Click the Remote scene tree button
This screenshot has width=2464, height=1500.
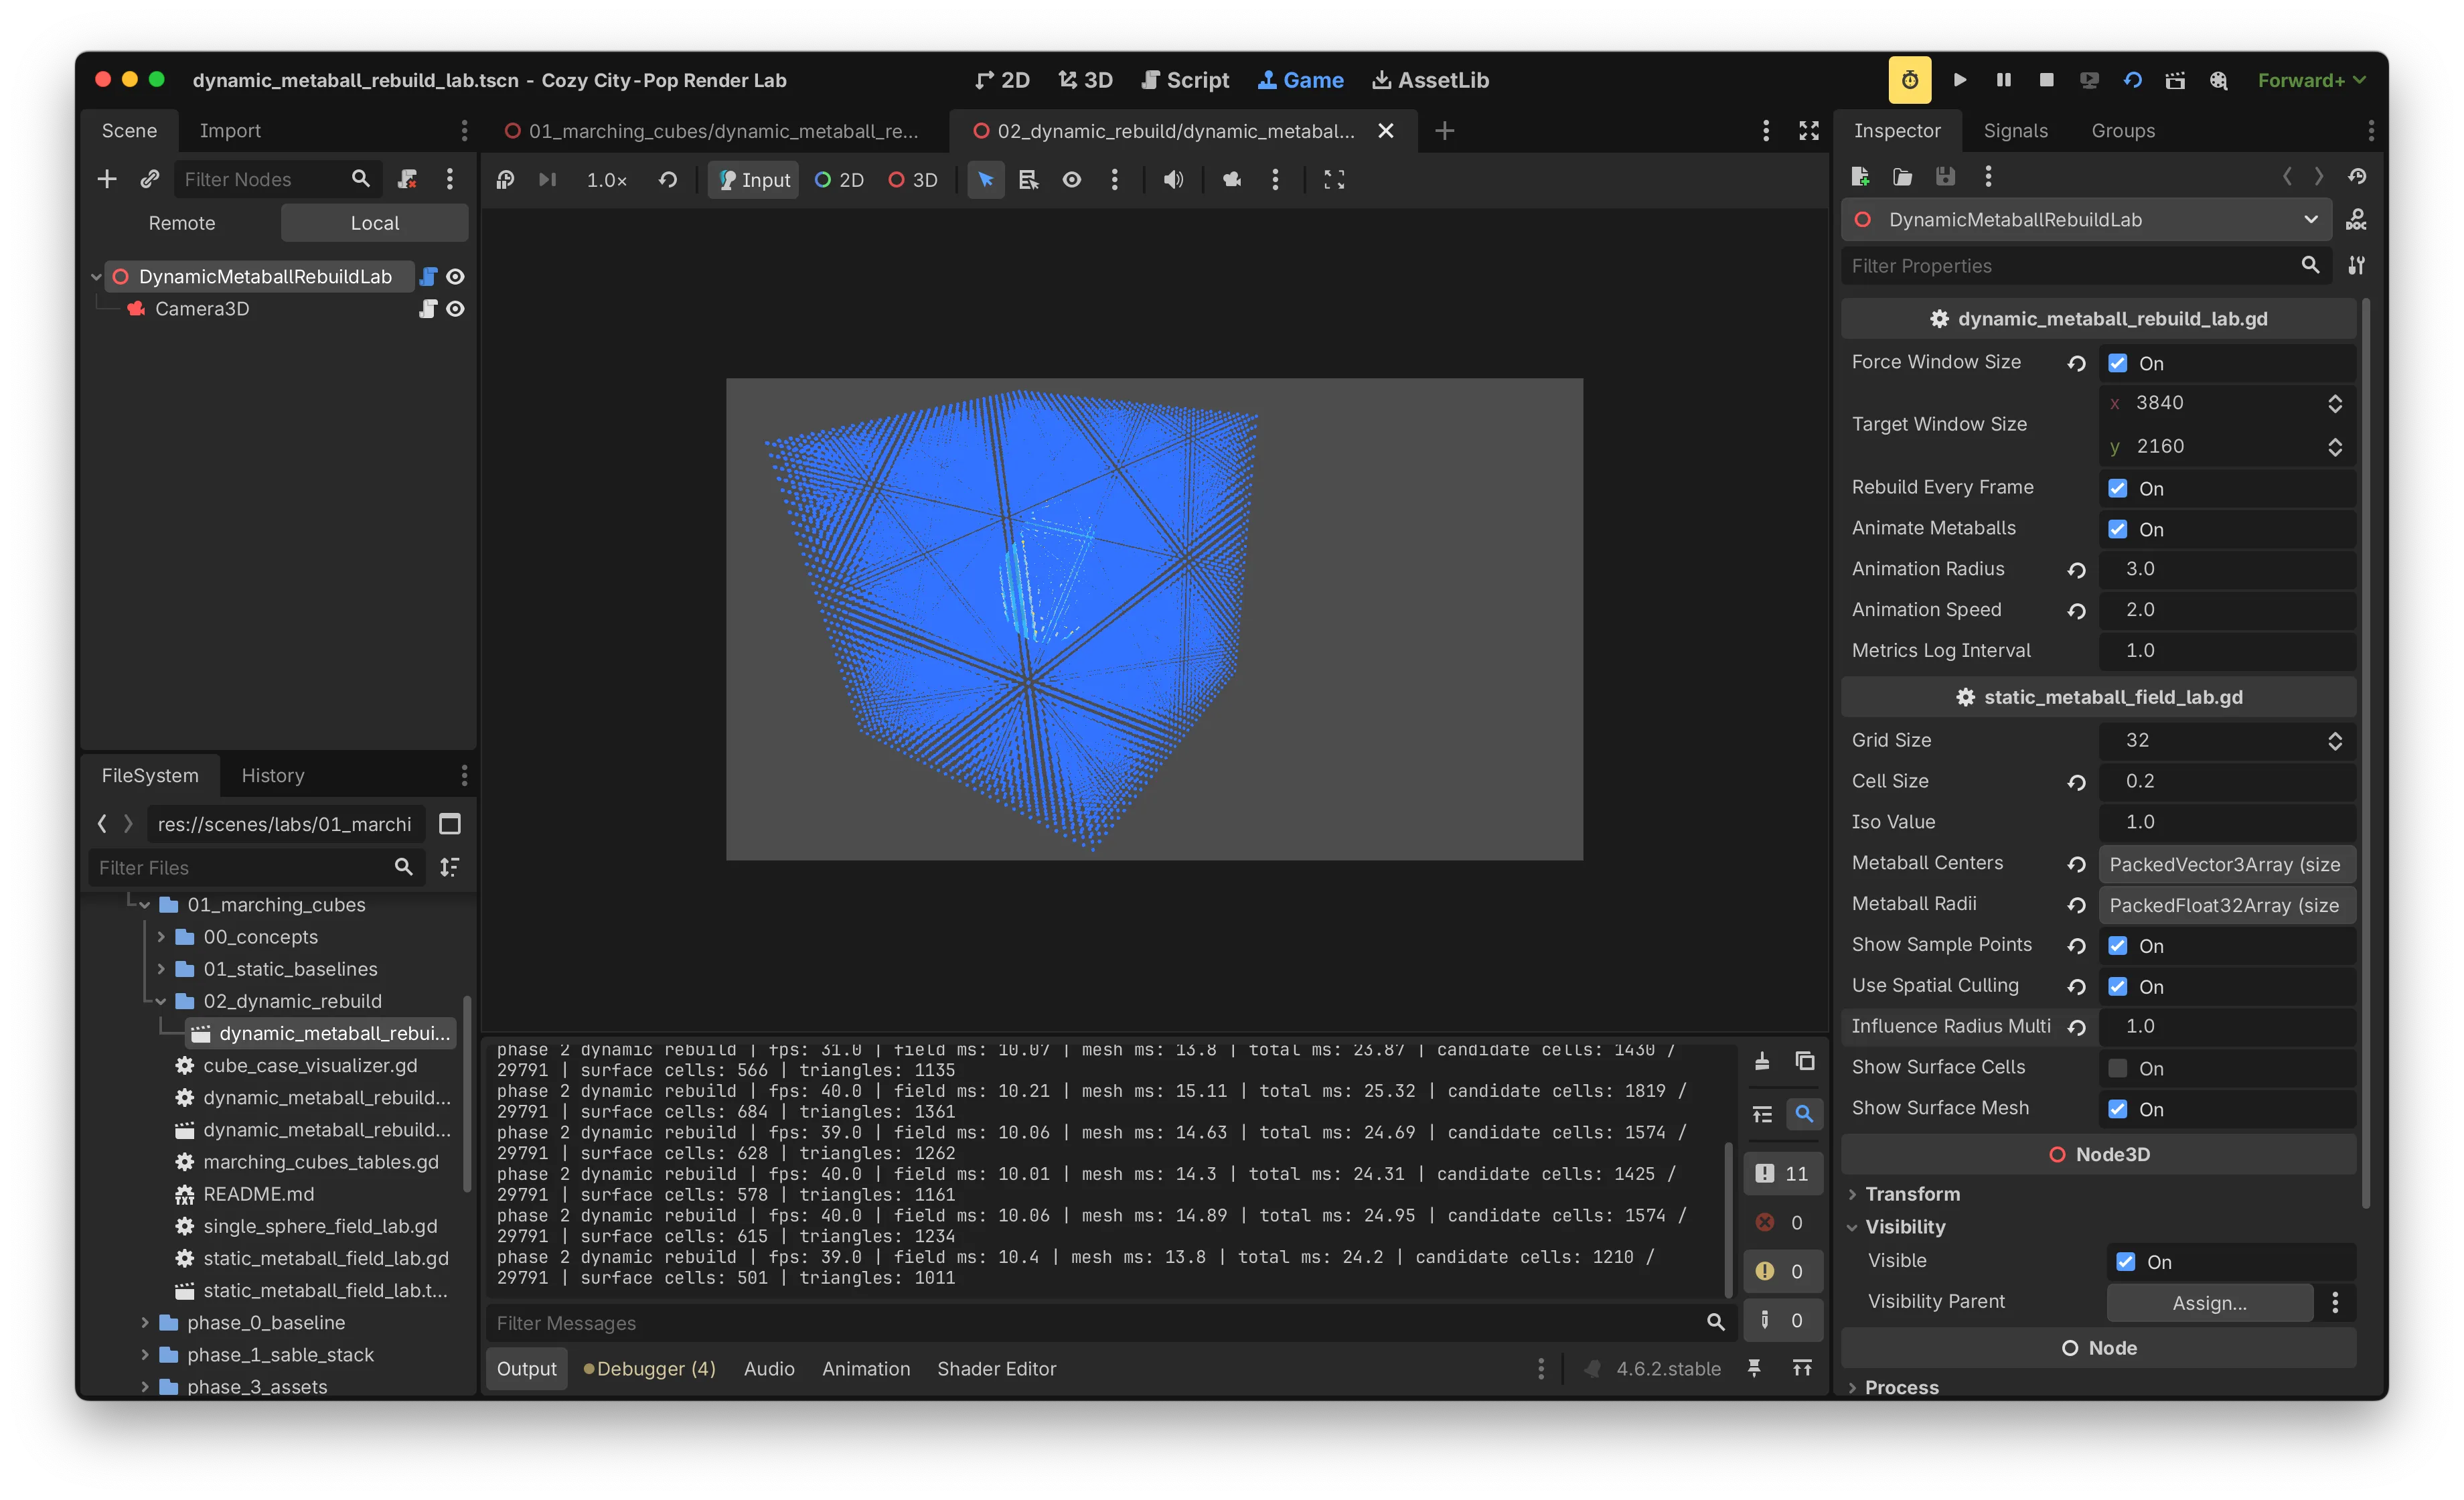click(181, 223)
